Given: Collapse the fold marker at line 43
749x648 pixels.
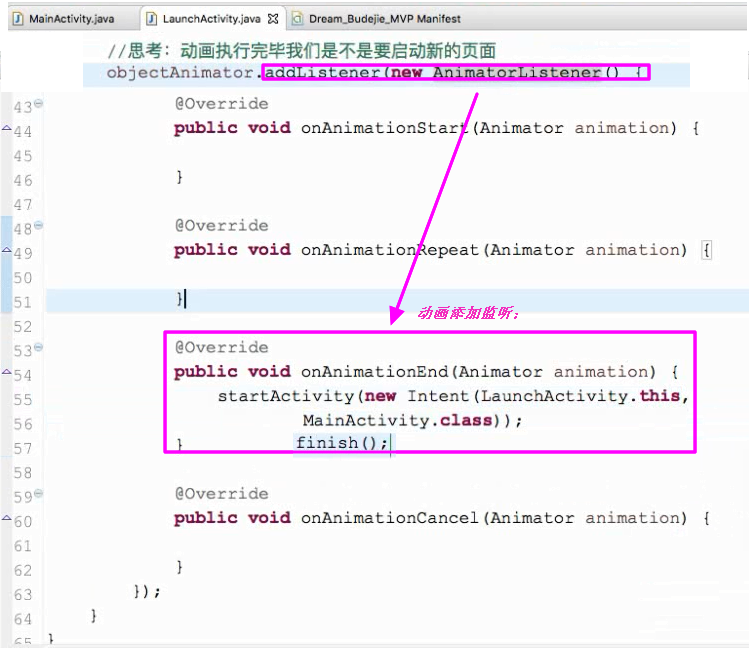Looking at the screenshot, I should [x=39, y=103].
